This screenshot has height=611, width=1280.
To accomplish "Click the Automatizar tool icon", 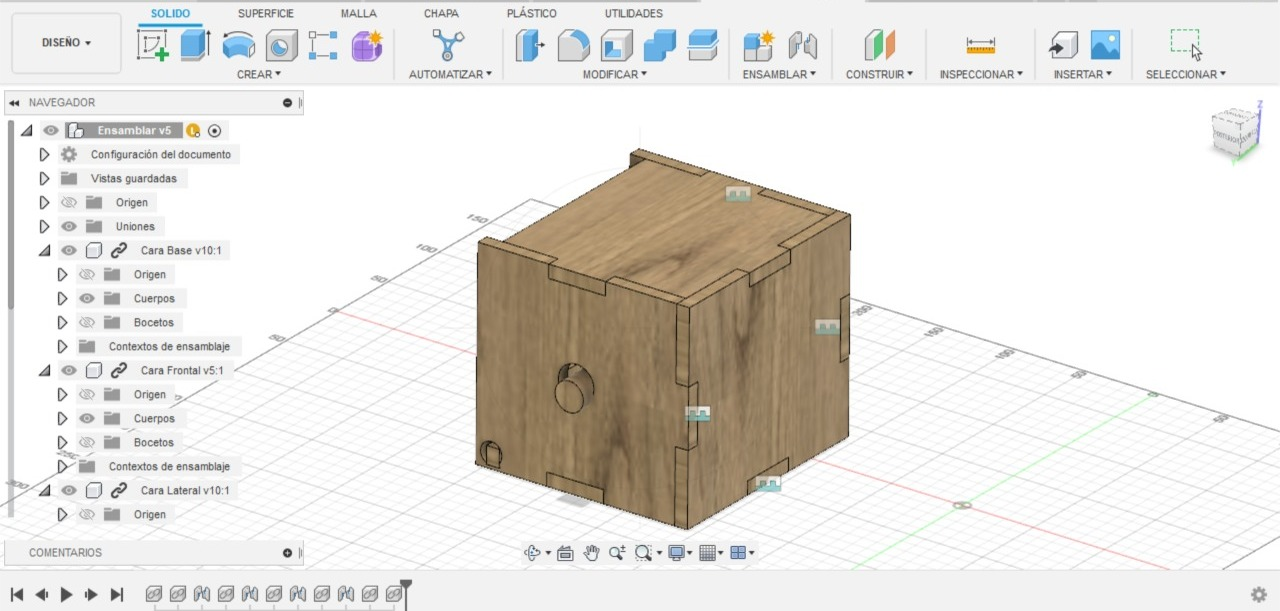I will (448, 45).
